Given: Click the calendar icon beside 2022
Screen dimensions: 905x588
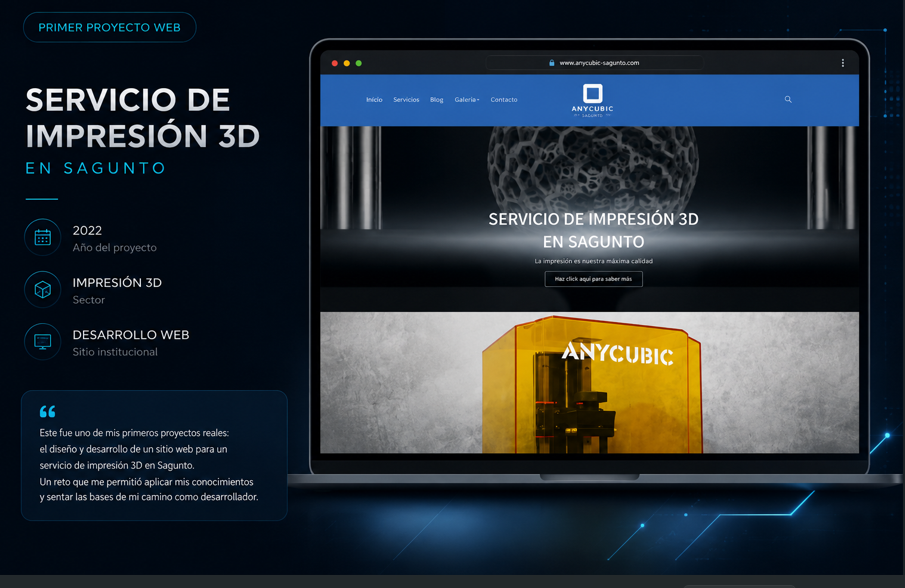Looking at the screenshot, I should coord(43,237).
